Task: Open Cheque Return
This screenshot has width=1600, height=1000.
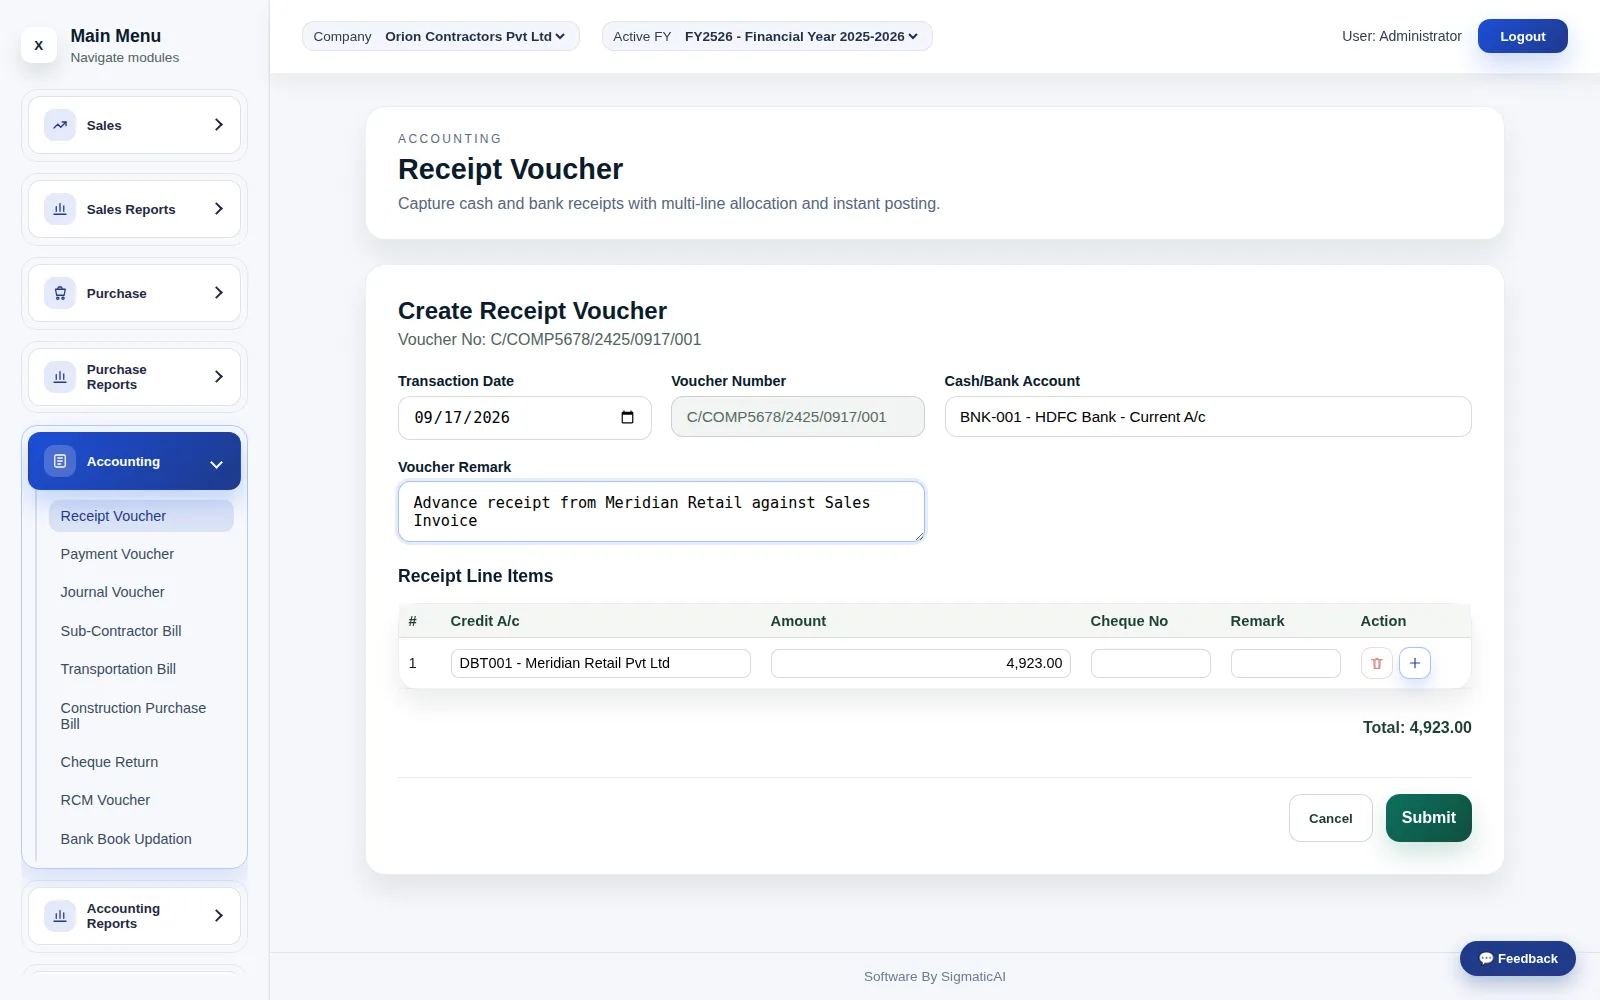Action: point(141,762)
